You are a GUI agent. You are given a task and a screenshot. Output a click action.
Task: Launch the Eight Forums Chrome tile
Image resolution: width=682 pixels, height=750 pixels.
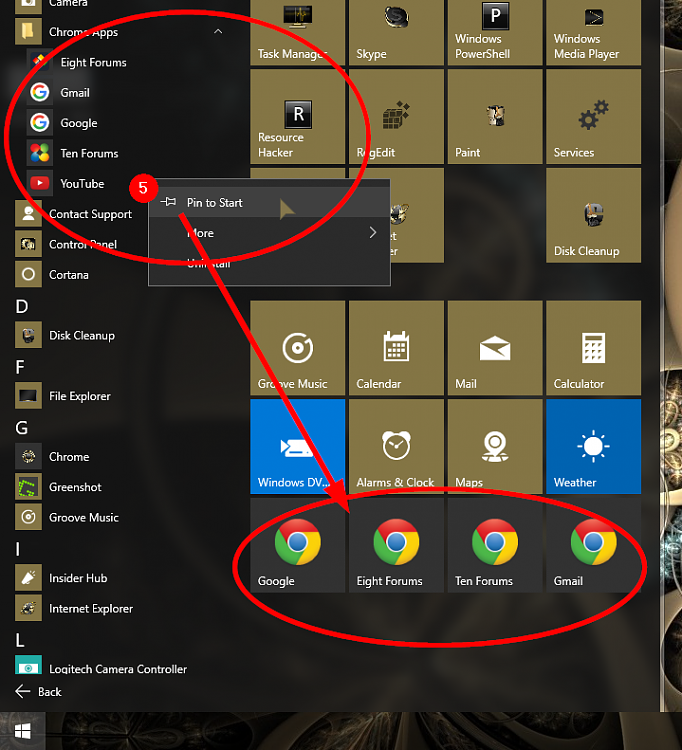(396, 545)
